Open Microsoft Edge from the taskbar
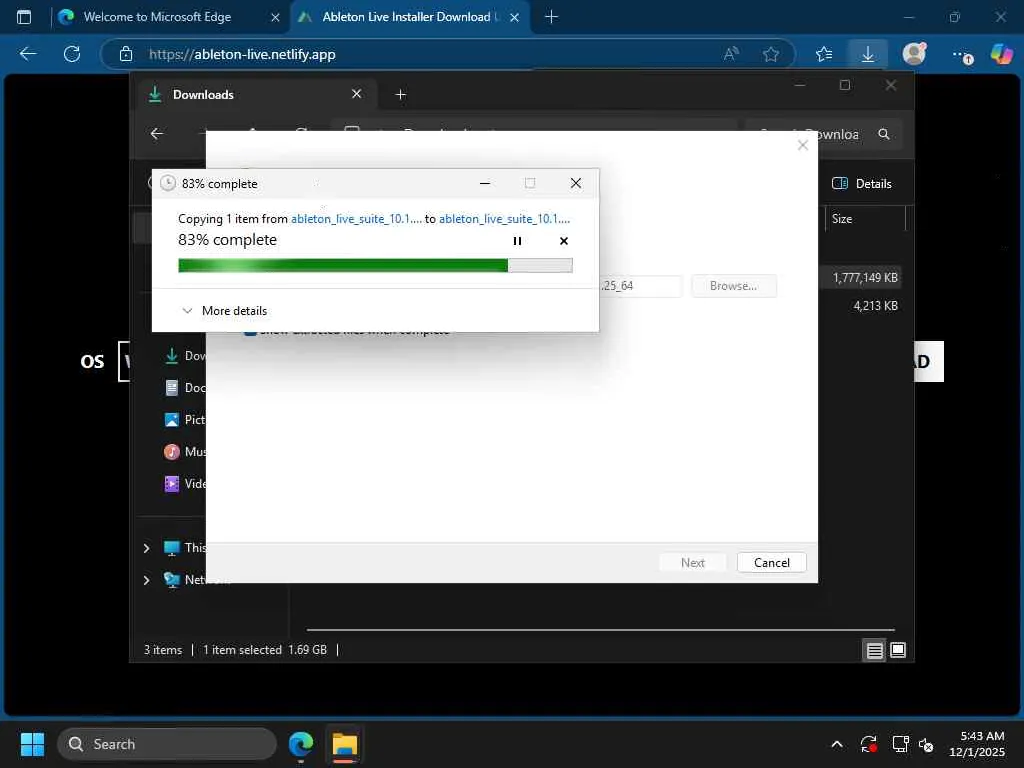This screenshot has width=1024, height=768. point(301,744)
